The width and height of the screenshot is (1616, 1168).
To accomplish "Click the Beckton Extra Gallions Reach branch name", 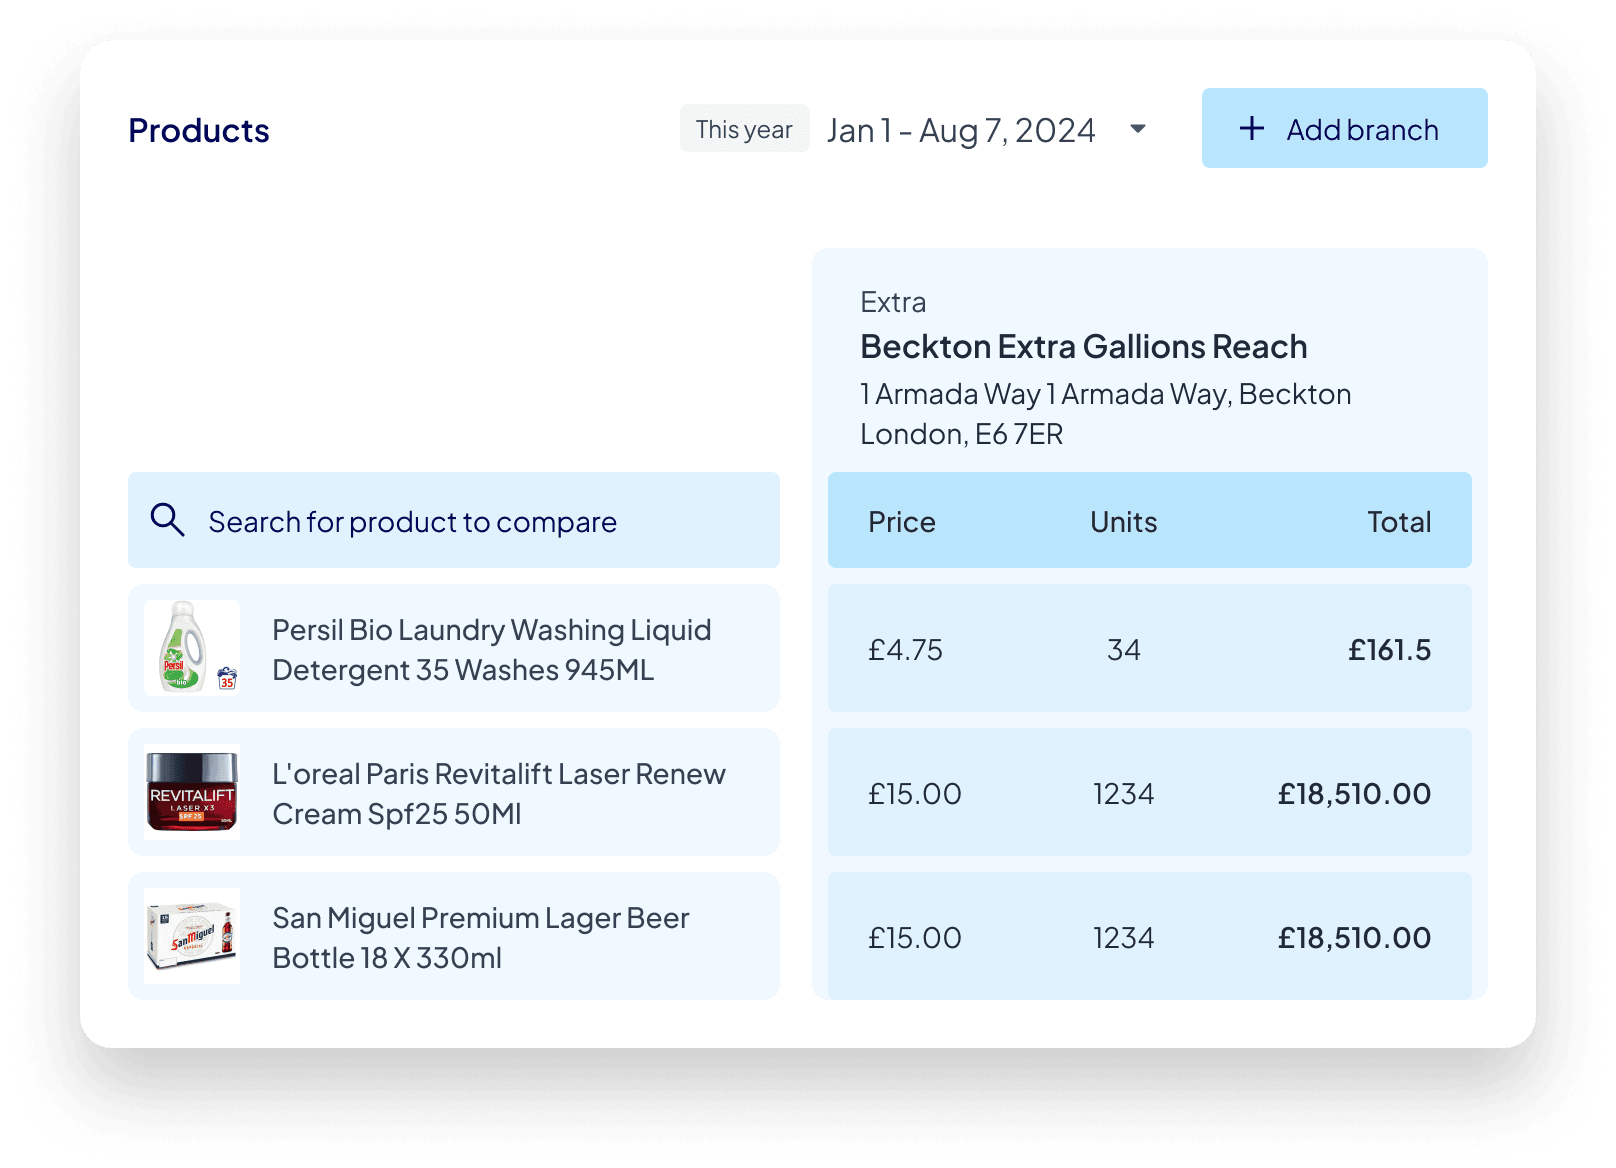I will pyautogui.click(x=1084, y=346).
